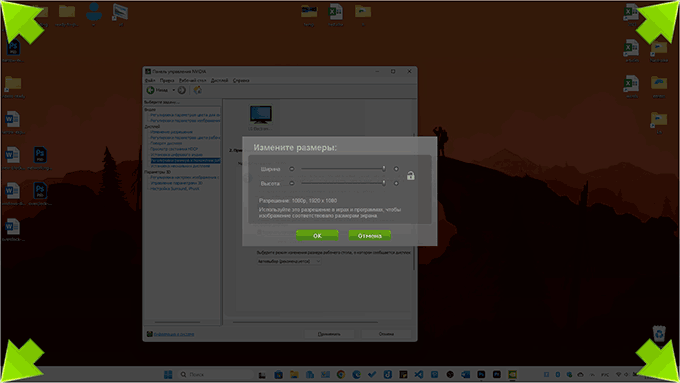Click the forward navigation arrow icon
The width and height of the screenshot is (680, 383).
182,90
